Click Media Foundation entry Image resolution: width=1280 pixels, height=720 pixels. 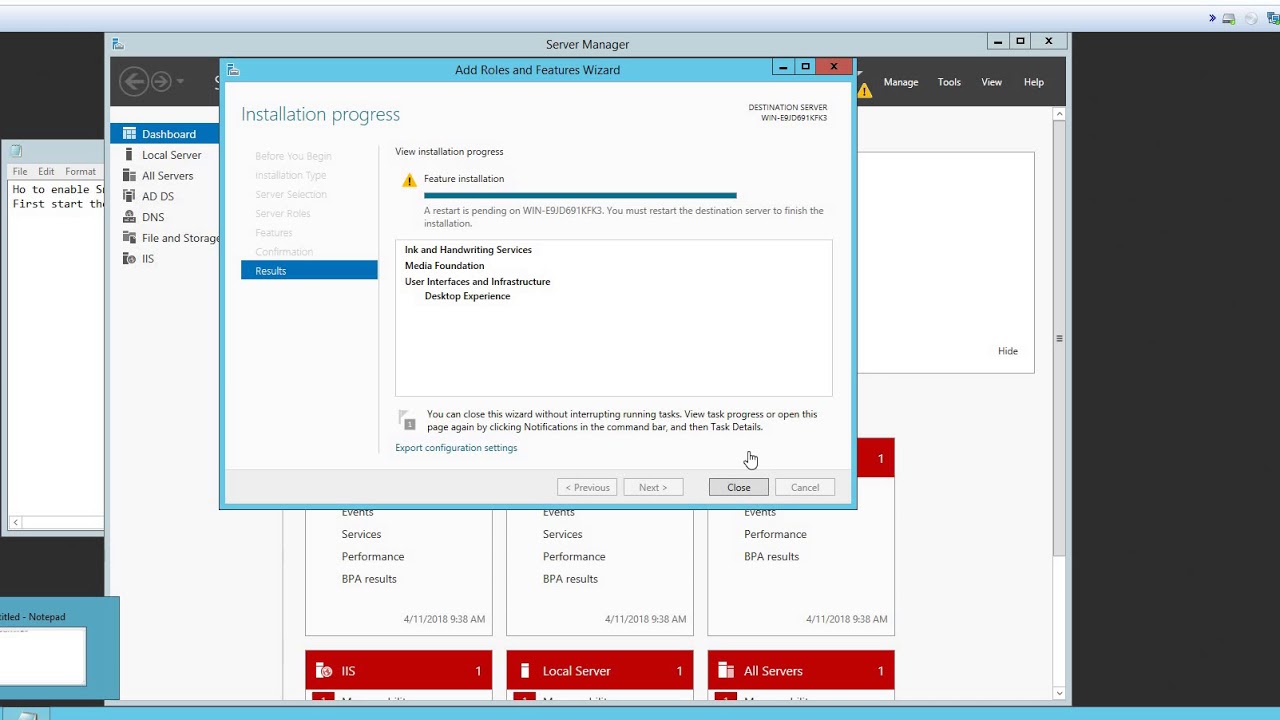click(x=444, y=266)
